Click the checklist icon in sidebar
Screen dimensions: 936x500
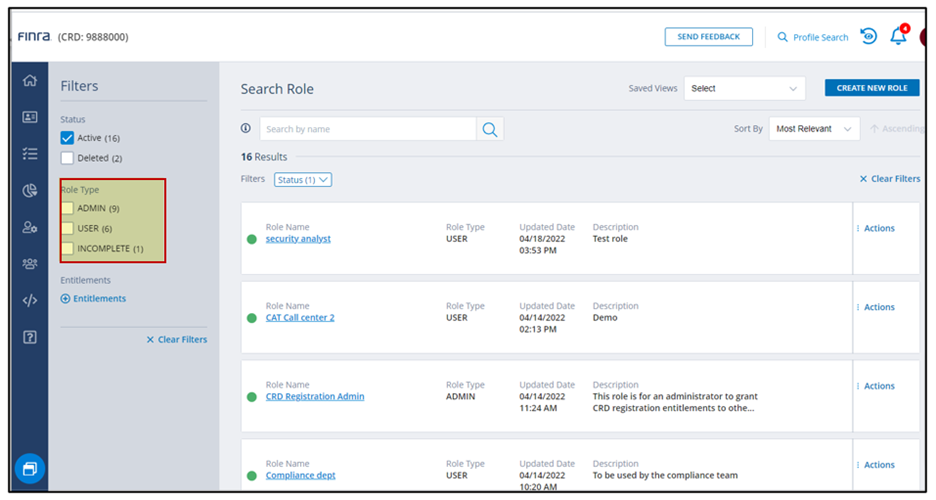(x=30, y=154)
